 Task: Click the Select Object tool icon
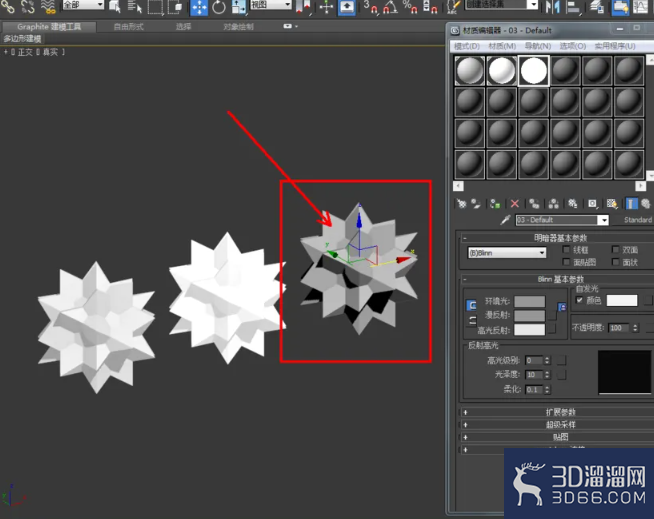[115, 7]
